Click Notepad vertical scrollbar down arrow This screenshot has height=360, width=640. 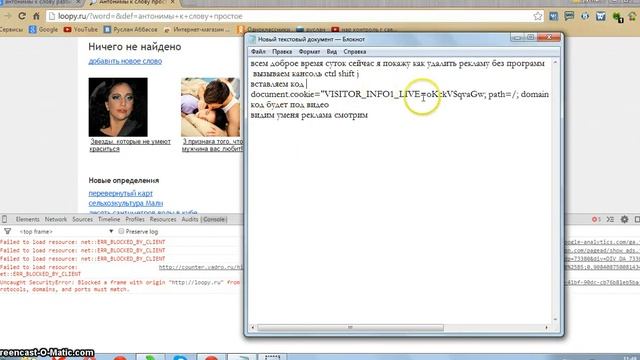555,320
